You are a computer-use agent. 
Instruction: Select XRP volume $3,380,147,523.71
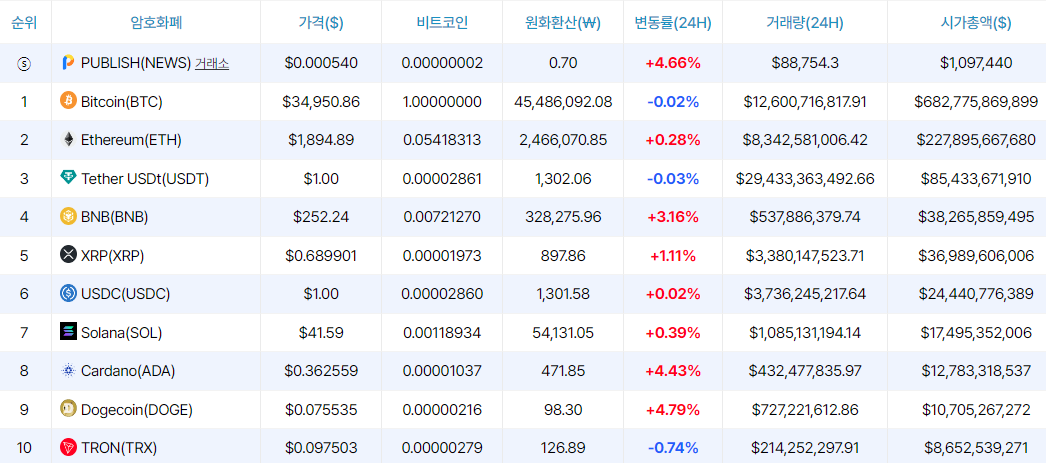coord(805,256)
